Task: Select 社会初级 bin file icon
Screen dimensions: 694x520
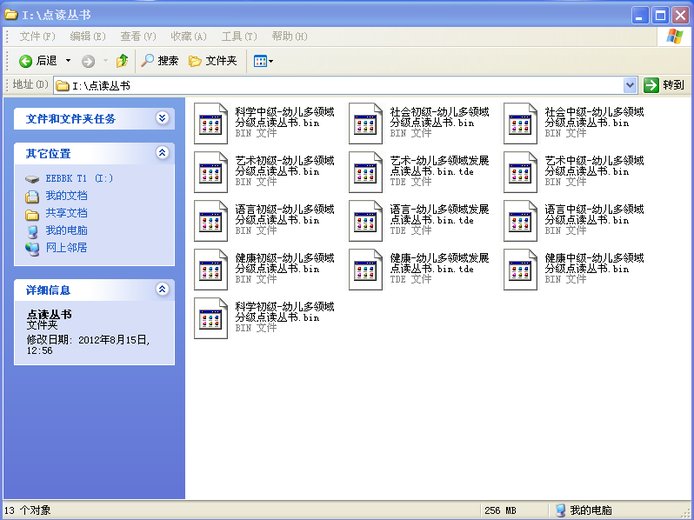Action: tap(366, 122)
